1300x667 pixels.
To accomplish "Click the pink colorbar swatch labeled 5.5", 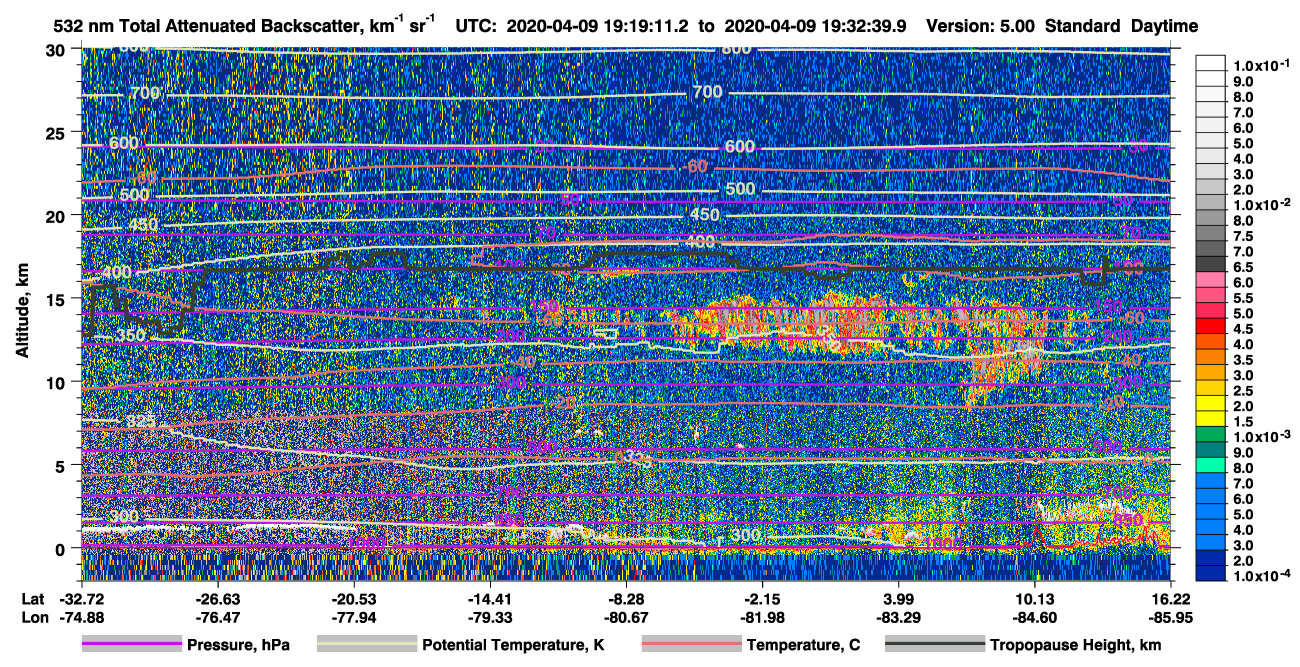I will [x=1210, y=297].
